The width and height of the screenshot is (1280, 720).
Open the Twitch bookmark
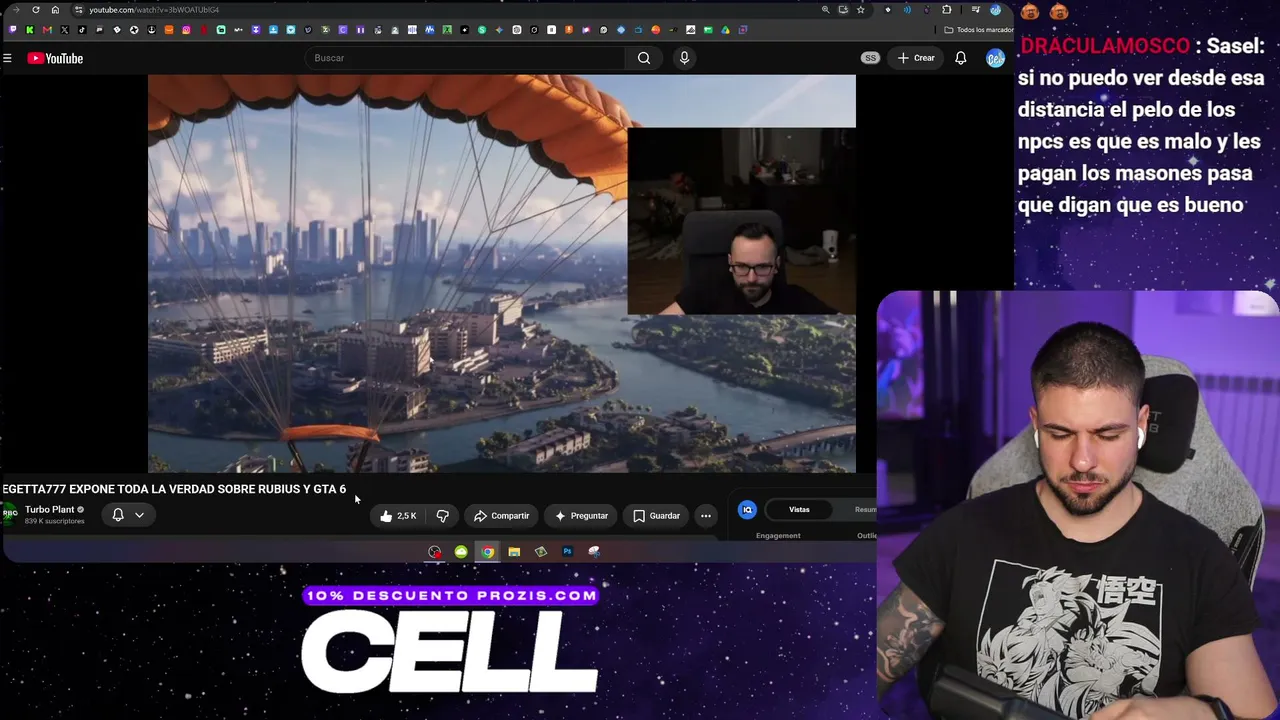click(x=12, y=30)
